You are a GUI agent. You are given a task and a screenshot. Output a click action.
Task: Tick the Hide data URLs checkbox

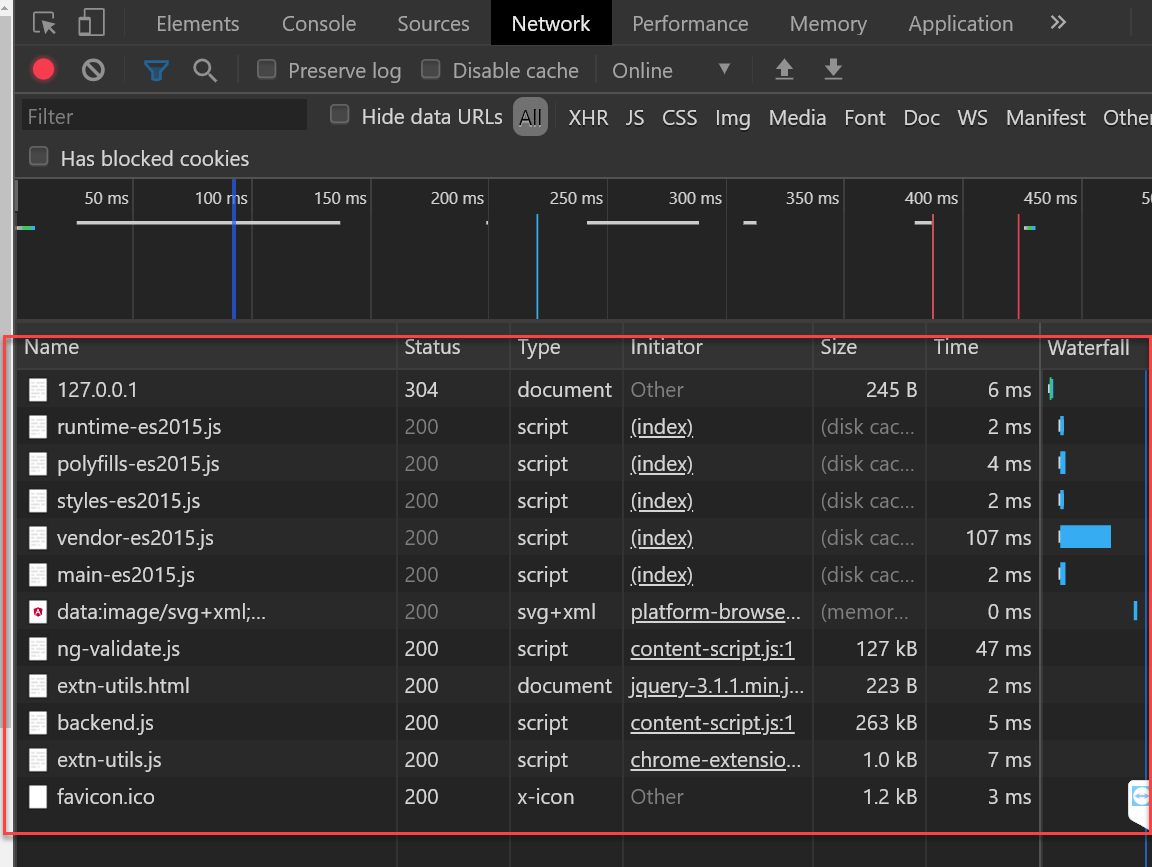click(x=339, y=115)
